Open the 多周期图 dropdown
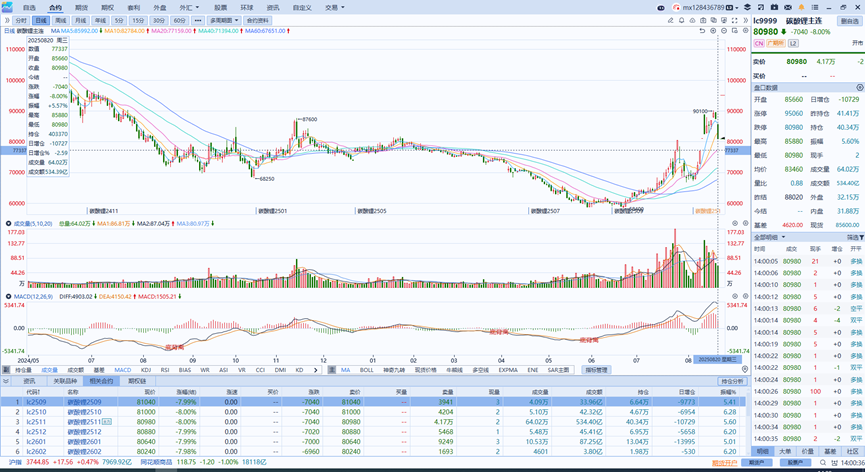 (x=224, y=20)
